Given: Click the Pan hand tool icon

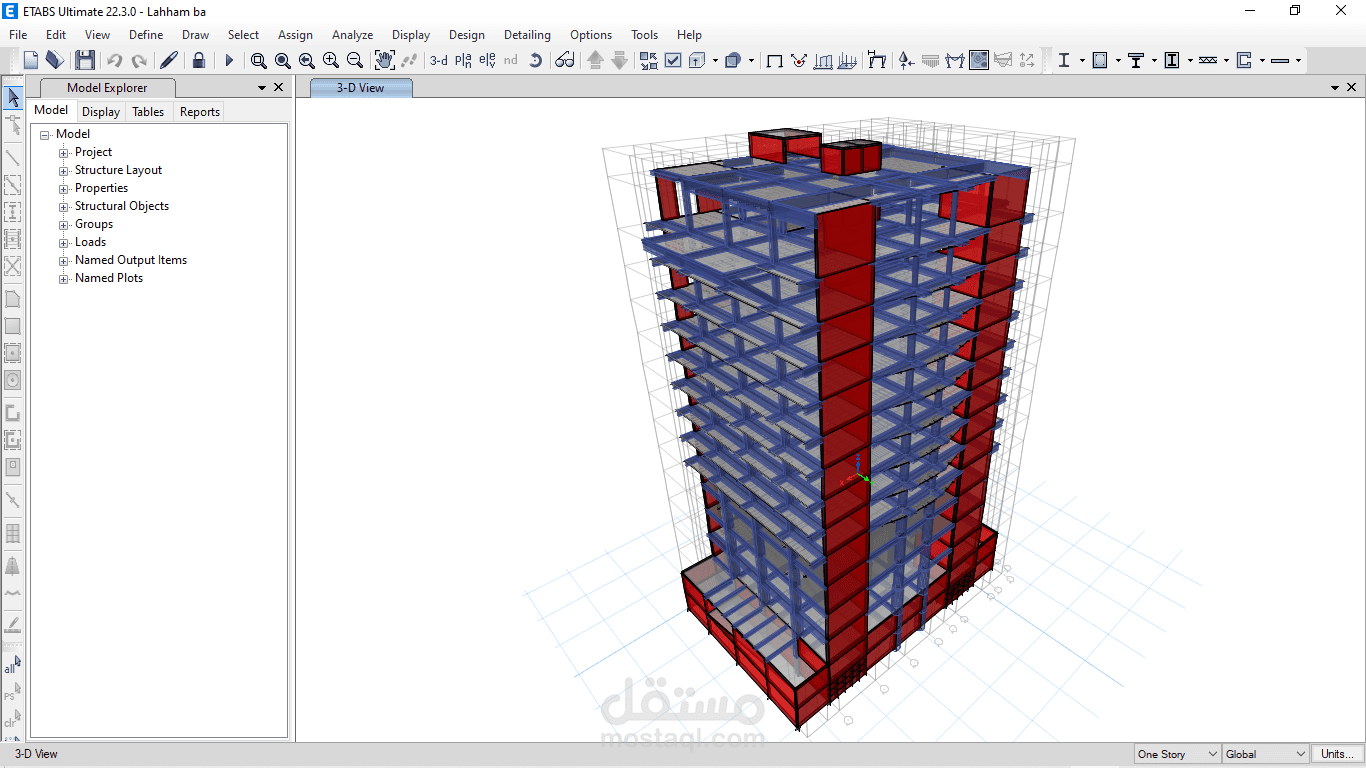Looking at the screenshot, I should (385, 60).
